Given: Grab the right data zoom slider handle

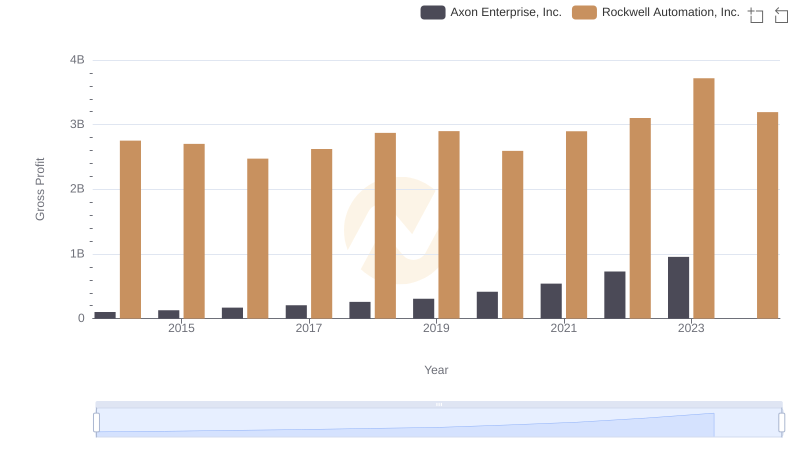Looking at the screenshot, I should point(781,423).
